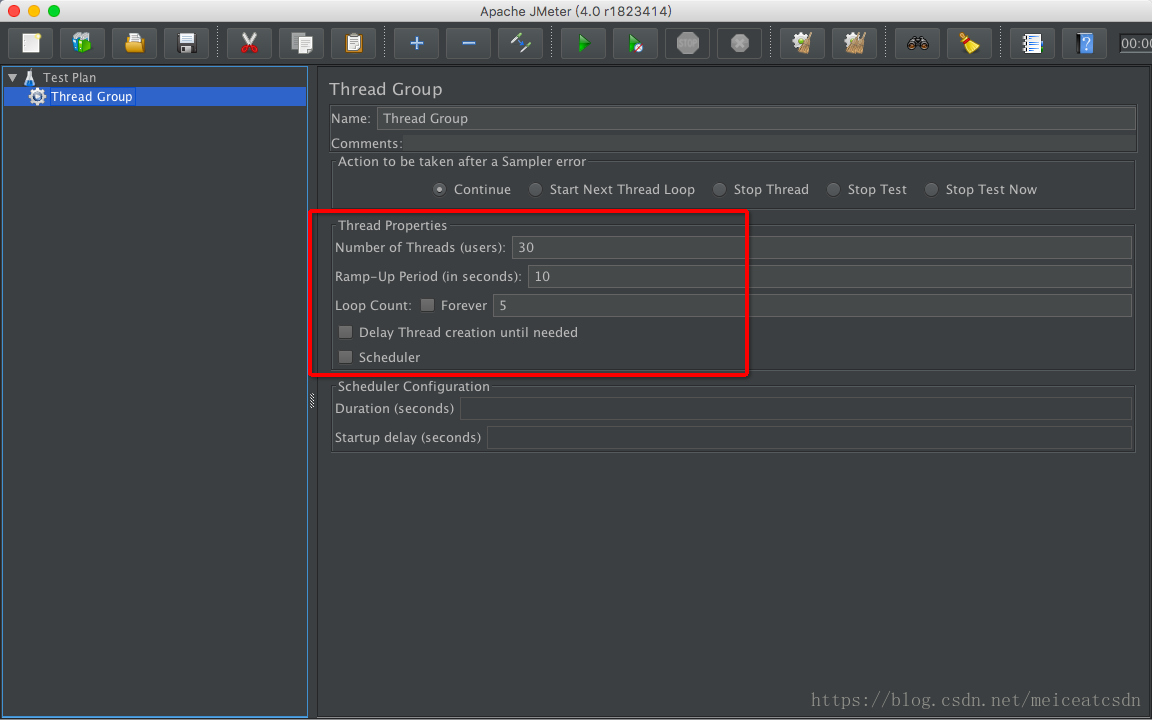Click the New test plan icon
Image resolution: width=1152 pixels, height=720 pixels.
31,43
